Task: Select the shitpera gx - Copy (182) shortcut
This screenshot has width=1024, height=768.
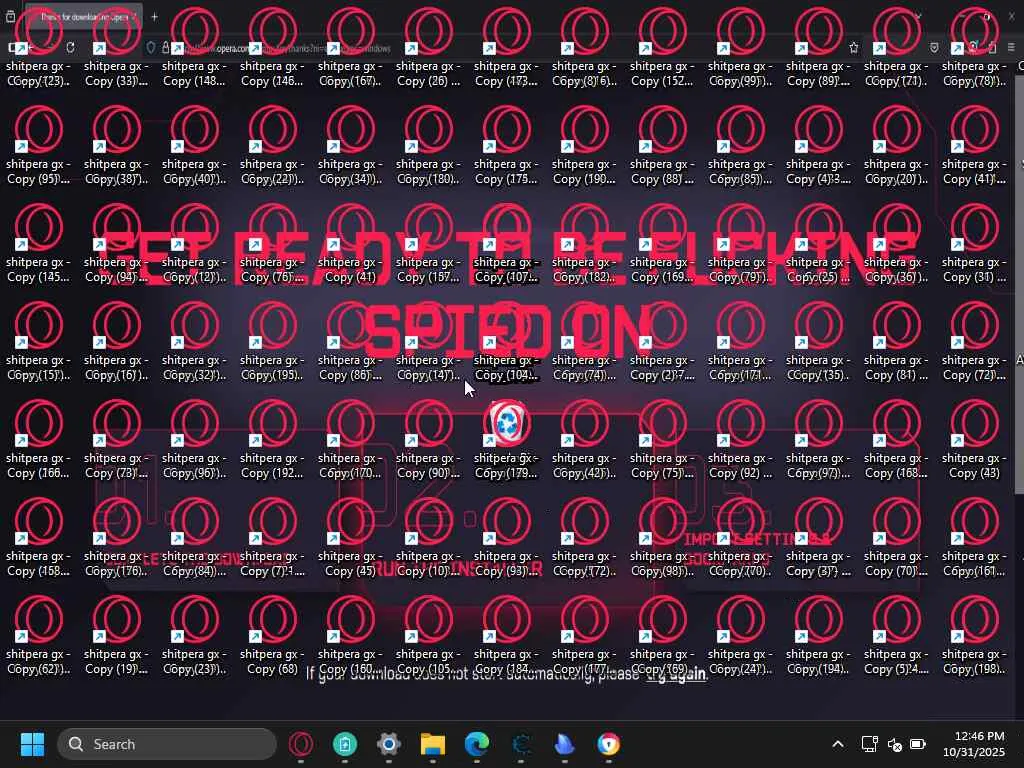Action: pos(584,243)
